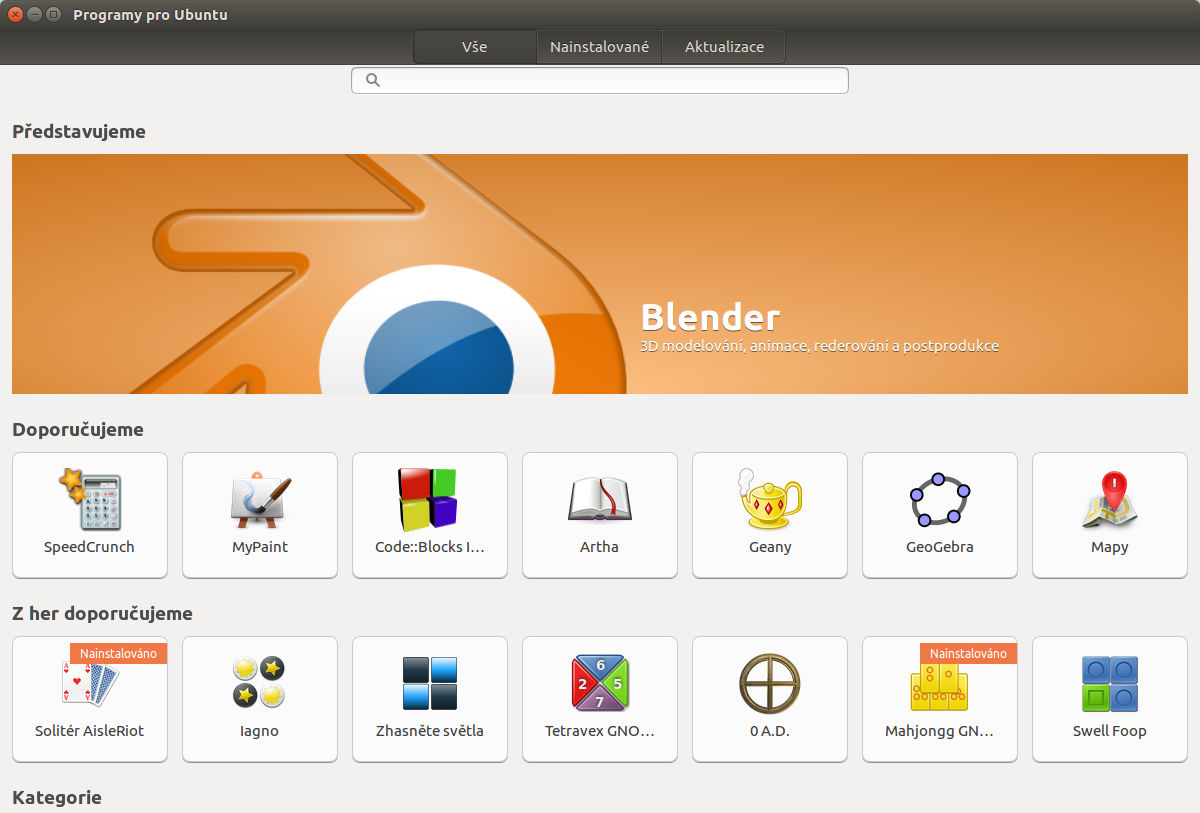Click the Geany label
The width and height of the screenshot is (1200, 813).
pyautogui.click(x=770, y=547)
